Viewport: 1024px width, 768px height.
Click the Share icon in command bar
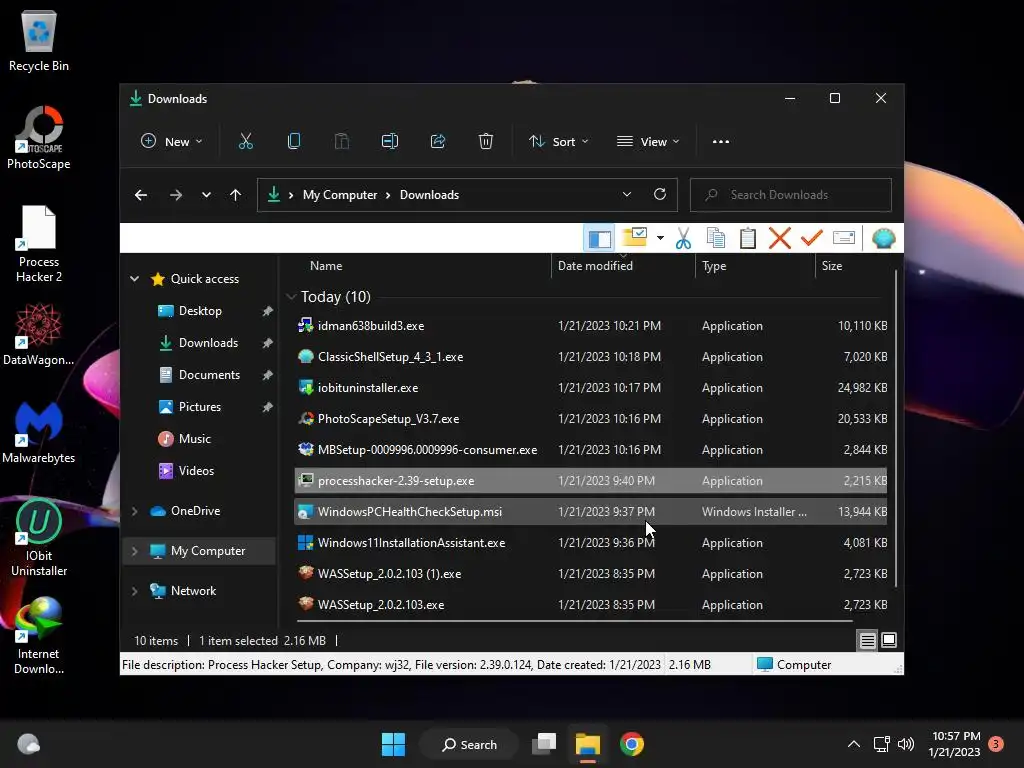pos(438,141)
